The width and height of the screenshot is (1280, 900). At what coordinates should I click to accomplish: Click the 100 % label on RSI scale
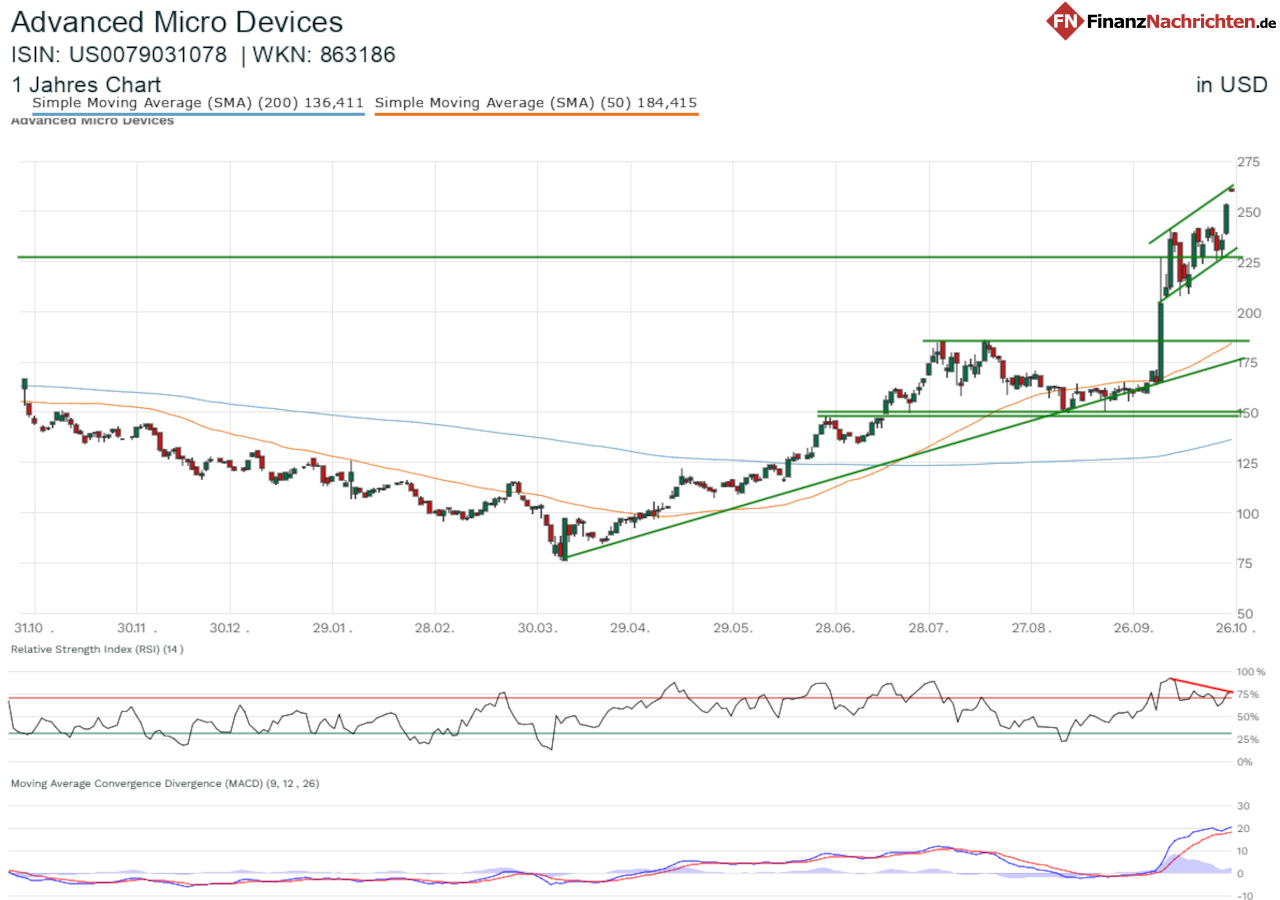point(1251,672)
